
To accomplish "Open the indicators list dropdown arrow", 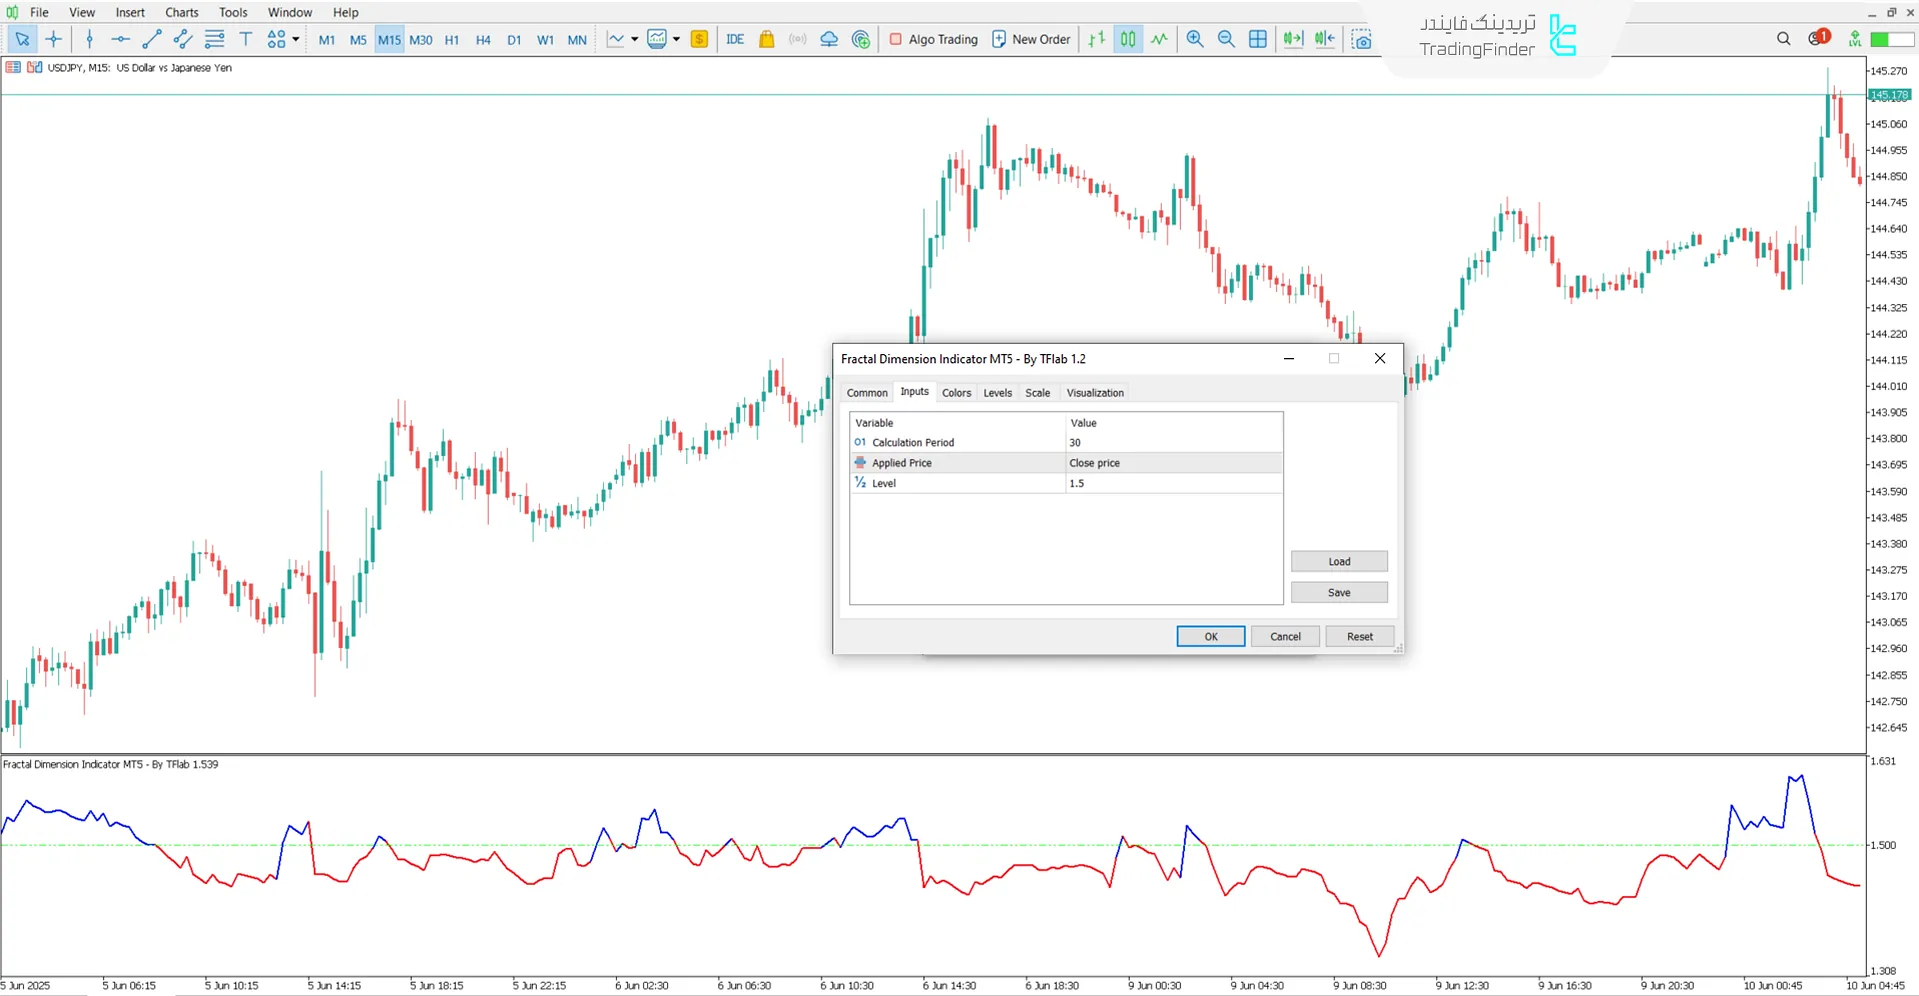I will pyautogui.click(x=635, y=39).
